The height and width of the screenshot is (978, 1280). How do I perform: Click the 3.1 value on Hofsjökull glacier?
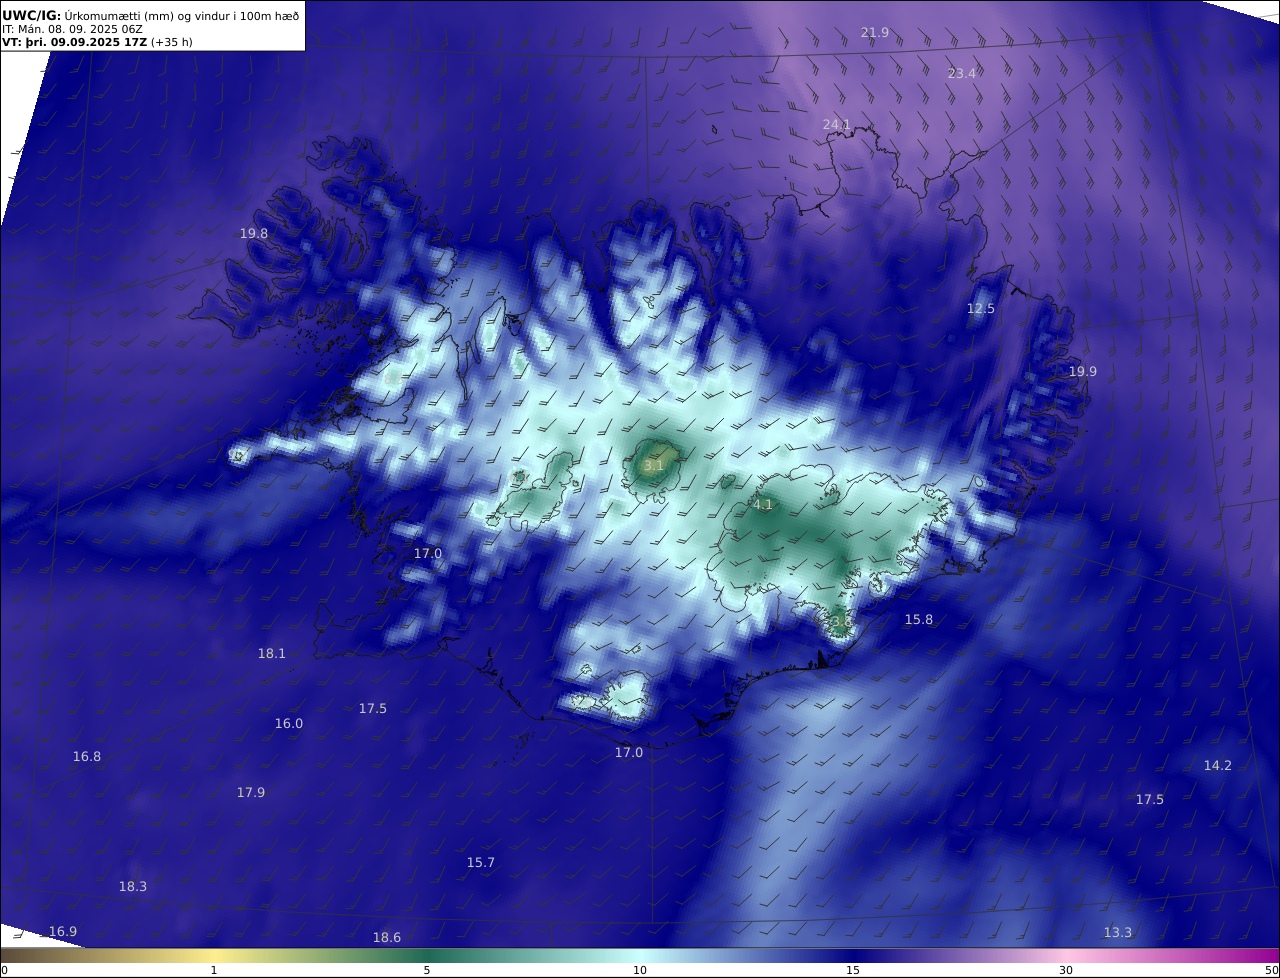(x=654, y=466)
